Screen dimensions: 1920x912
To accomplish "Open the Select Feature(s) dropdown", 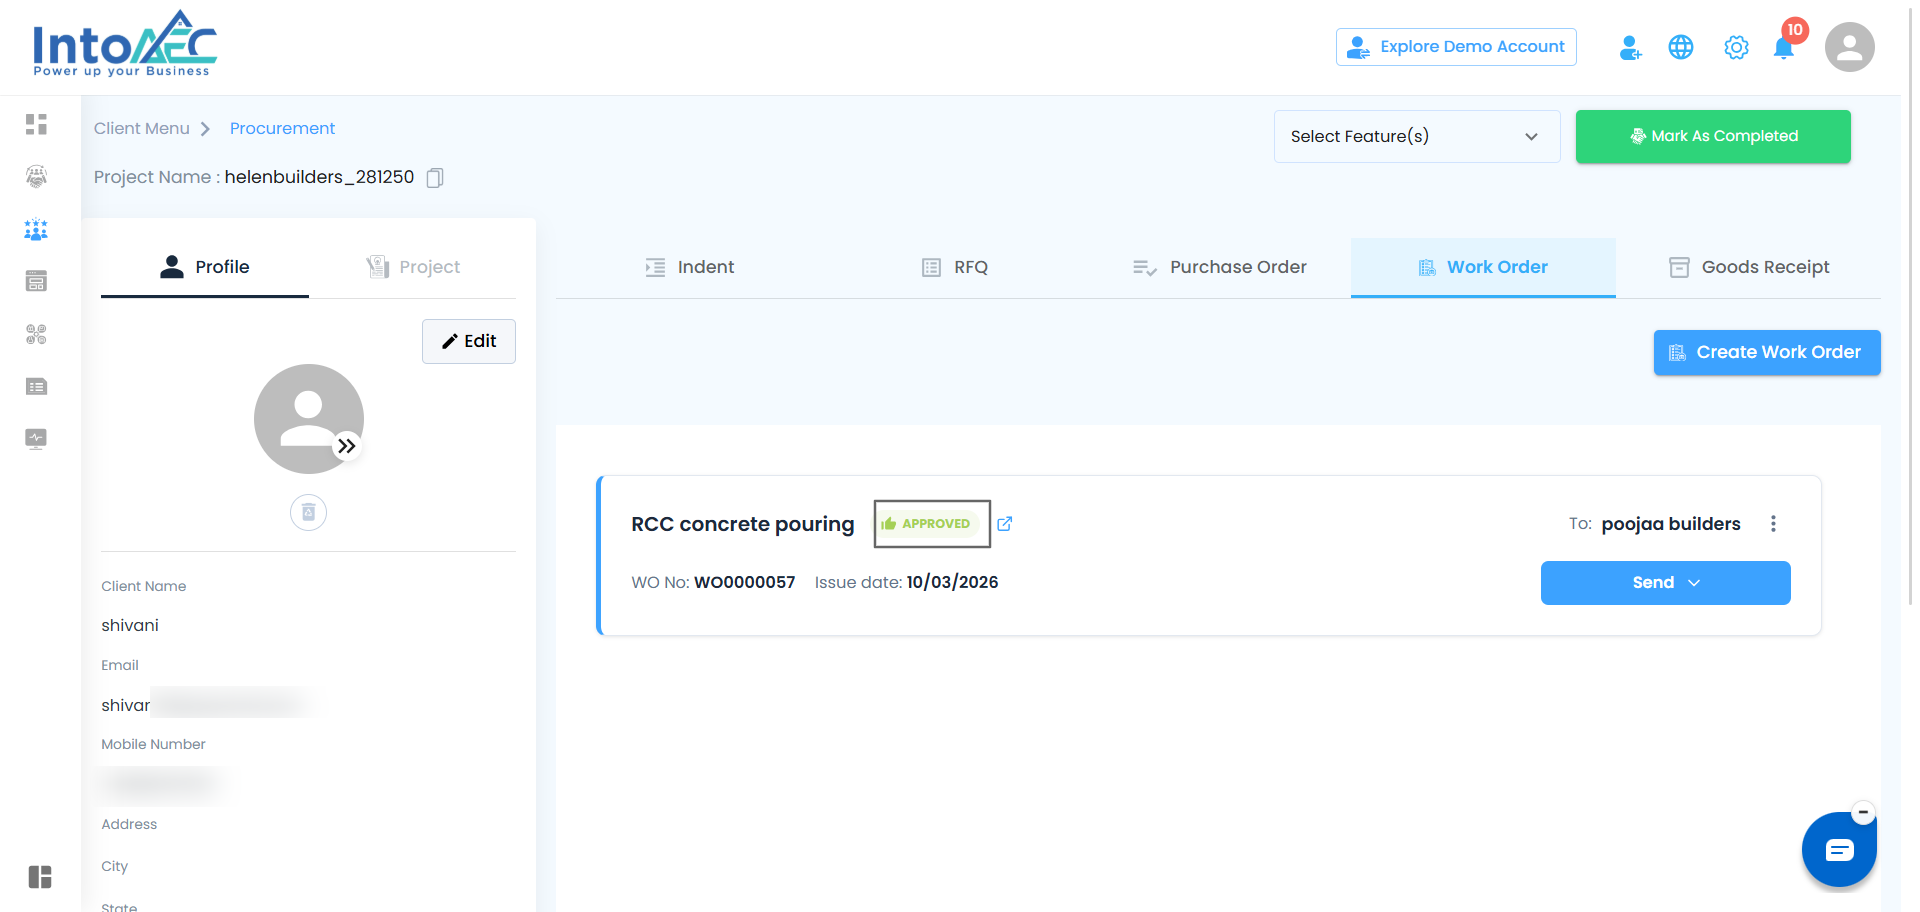I will [1417, 136].
